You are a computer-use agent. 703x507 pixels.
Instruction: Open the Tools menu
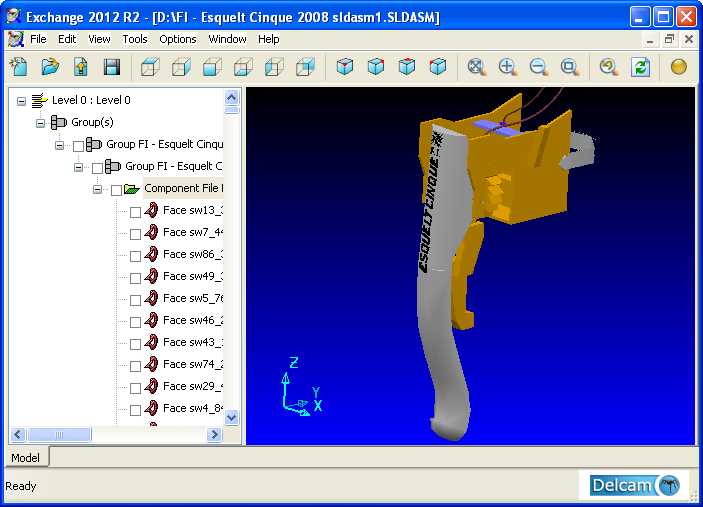[x=135, y=39]
